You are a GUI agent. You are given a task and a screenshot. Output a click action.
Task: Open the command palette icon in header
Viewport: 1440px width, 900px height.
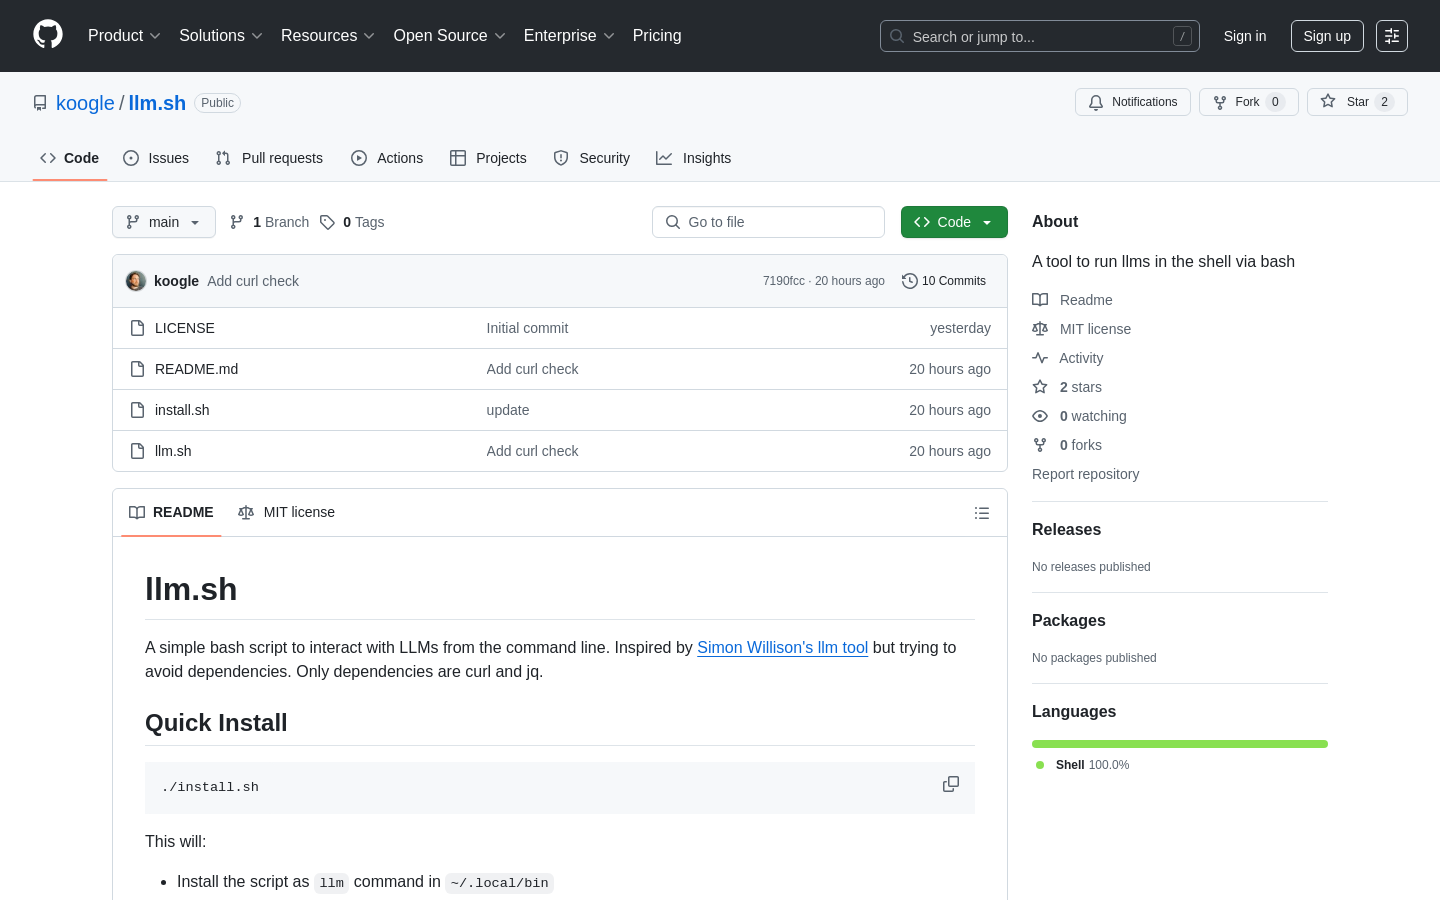click(1392, 36)
